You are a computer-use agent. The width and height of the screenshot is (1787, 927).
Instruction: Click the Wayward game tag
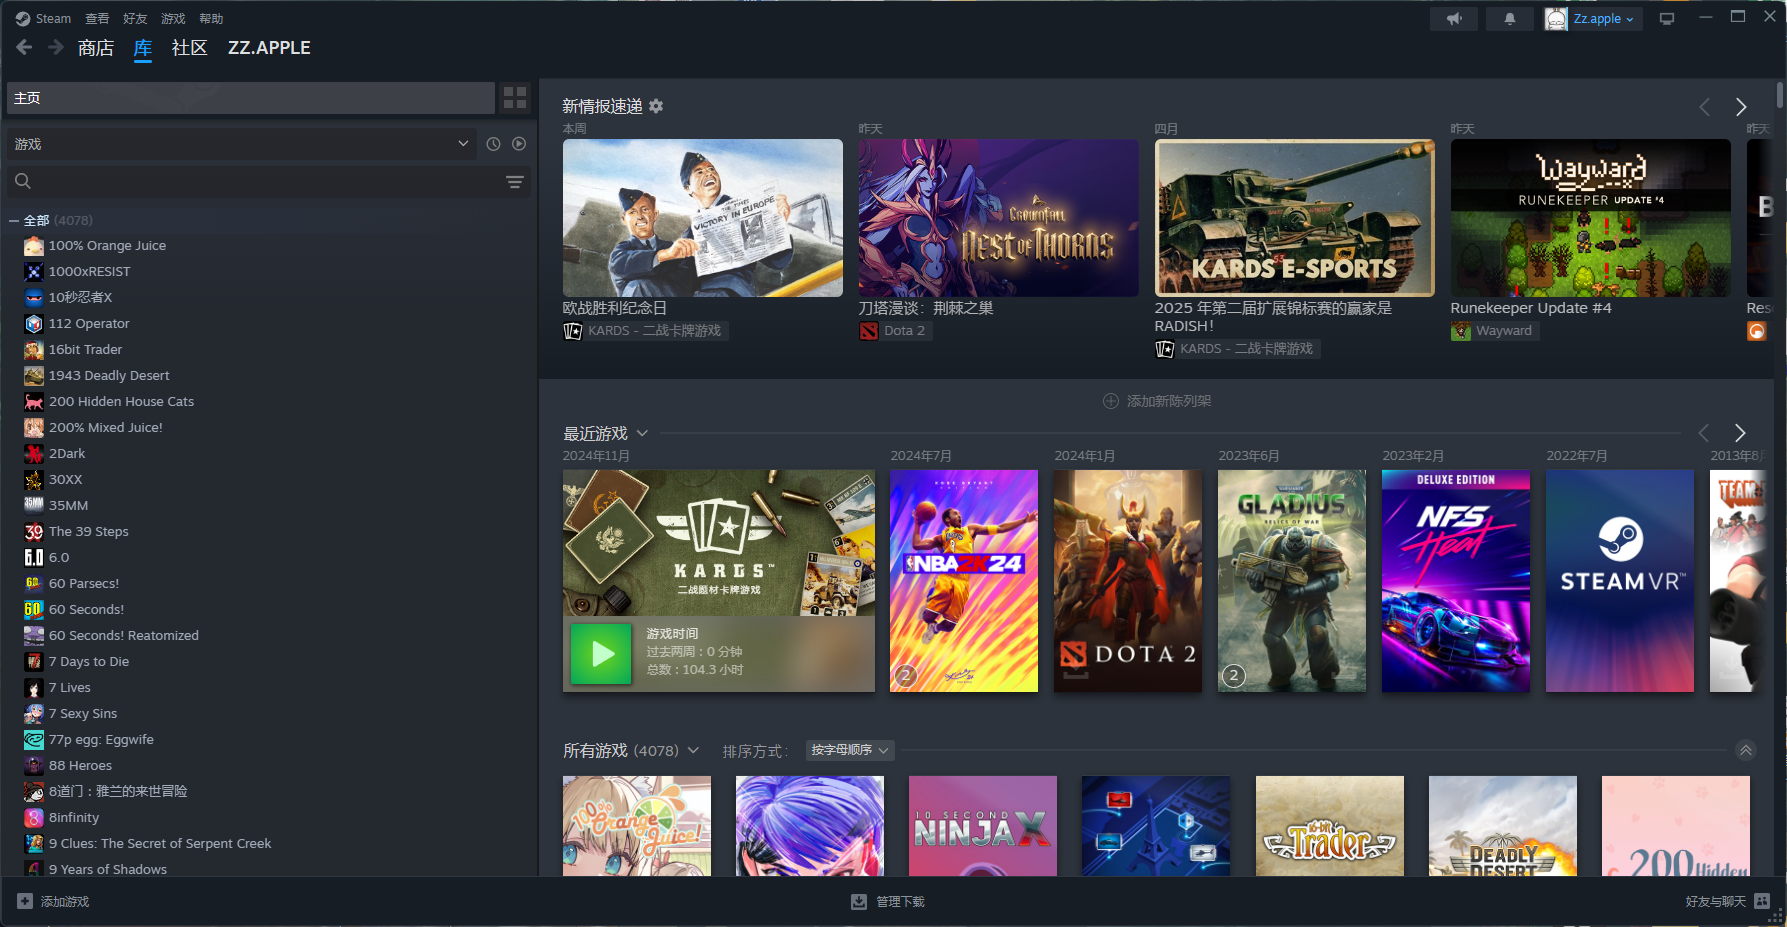1494,331
